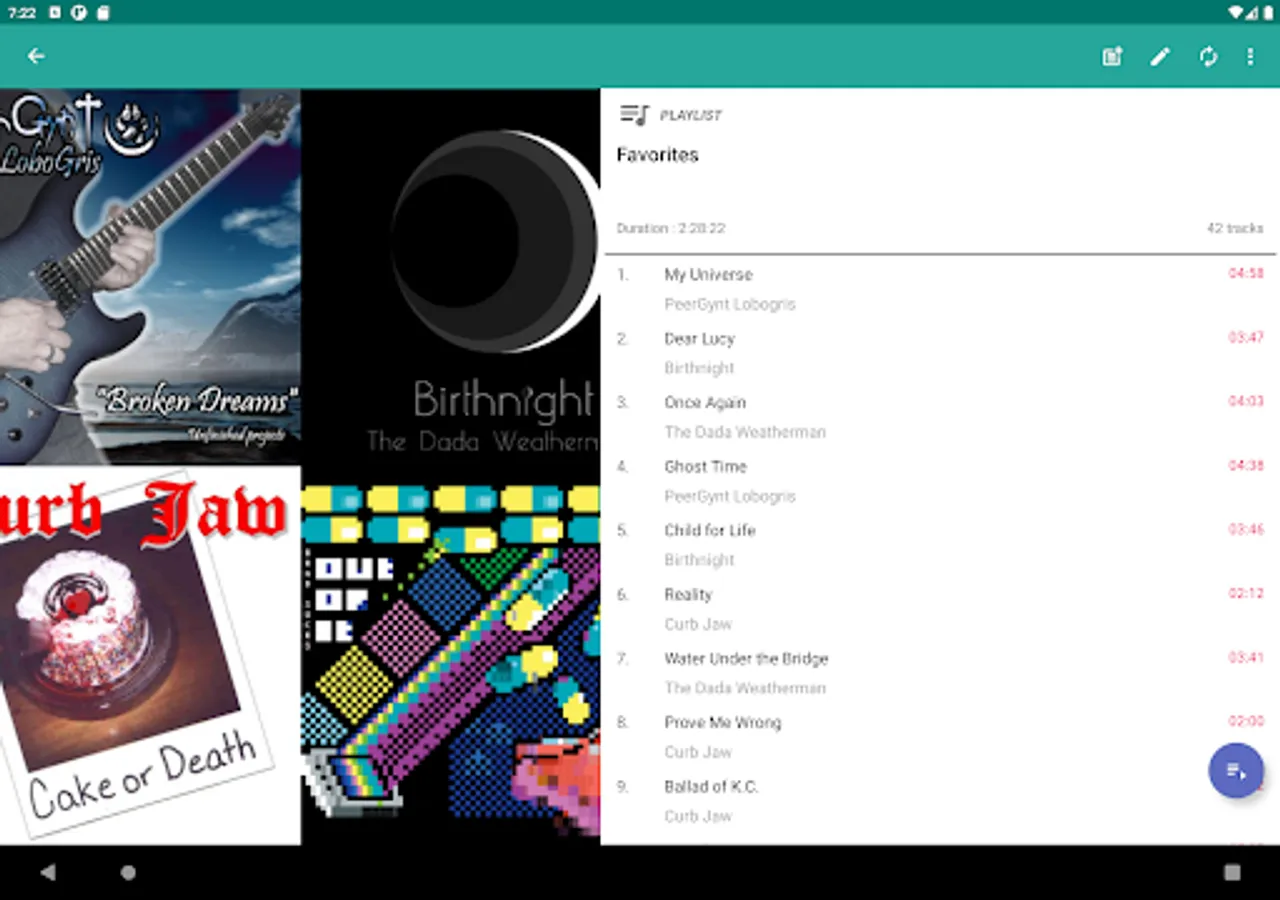
Task: Tap artist Birthnight under Dear Lucy
Action: 699,368
